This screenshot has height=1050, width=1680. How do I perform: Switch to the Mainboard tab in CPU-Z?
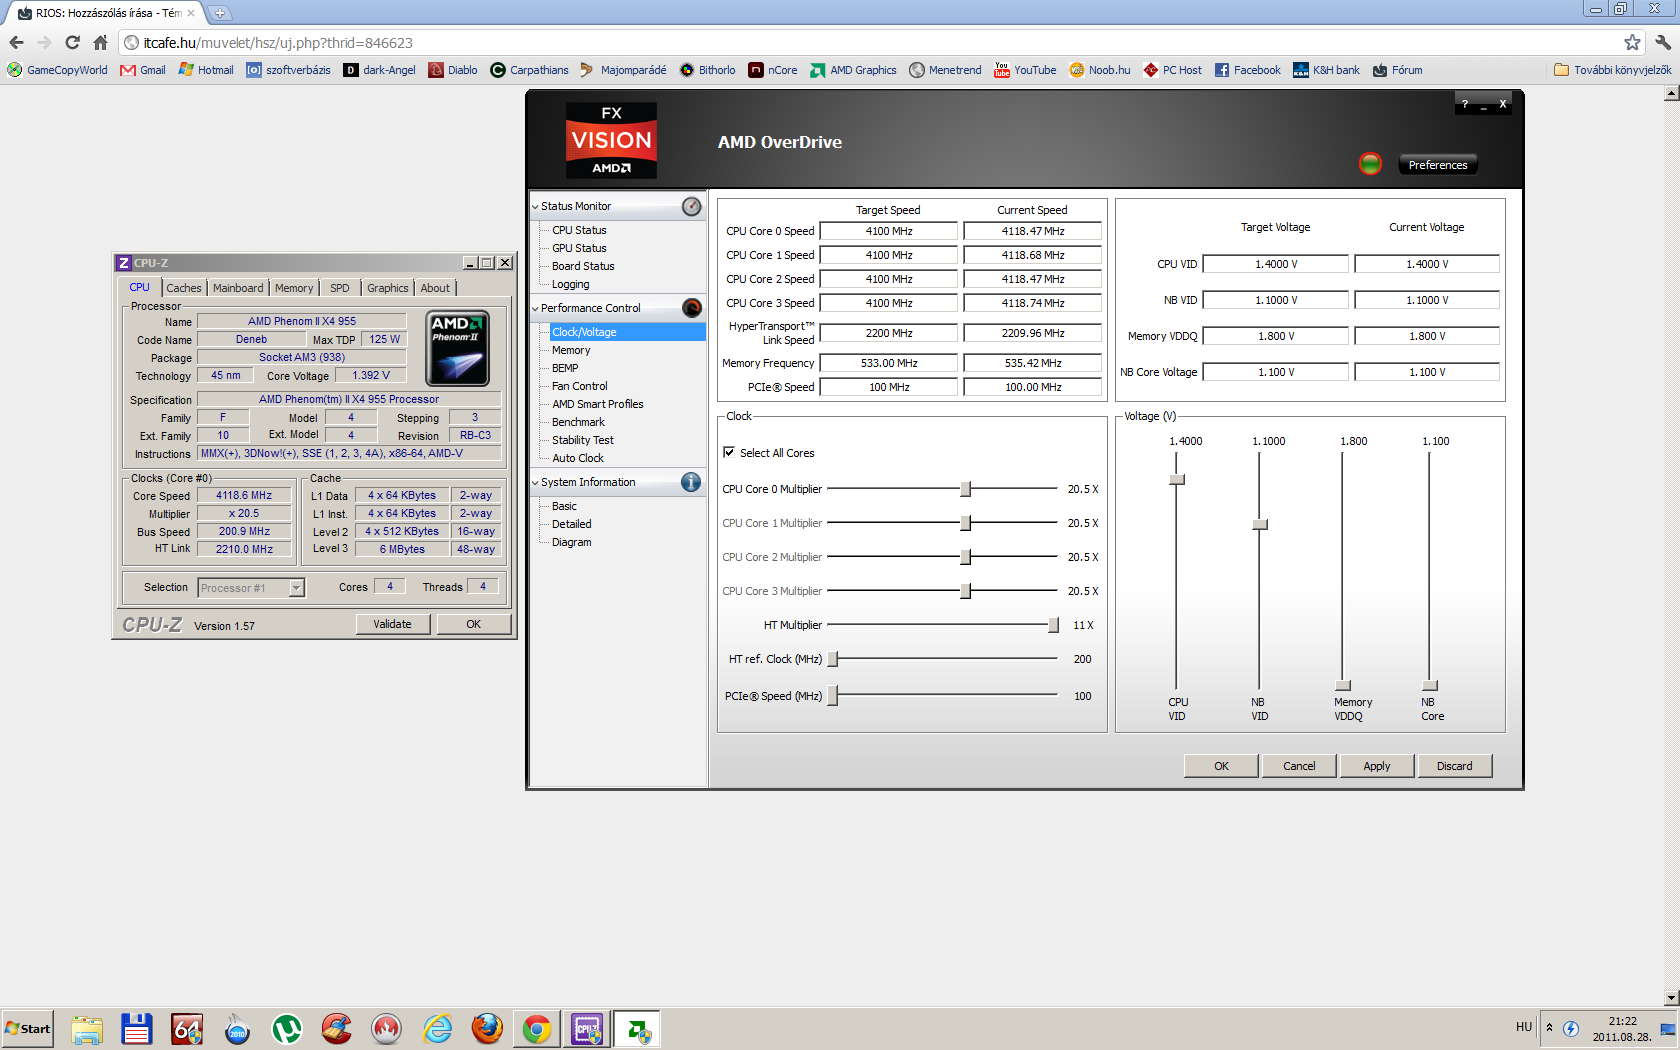[x=238, y=288]
